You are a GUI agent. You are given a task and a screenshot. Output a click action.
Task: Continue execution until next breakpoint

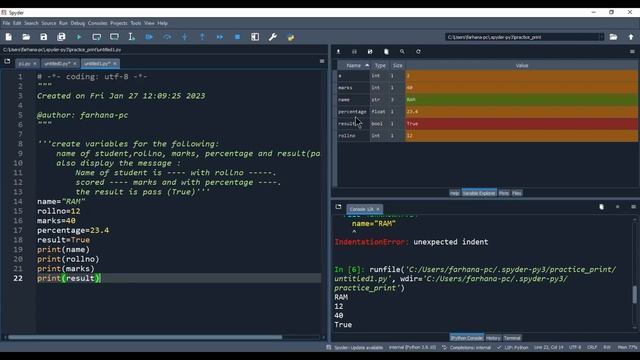[220, 37]
